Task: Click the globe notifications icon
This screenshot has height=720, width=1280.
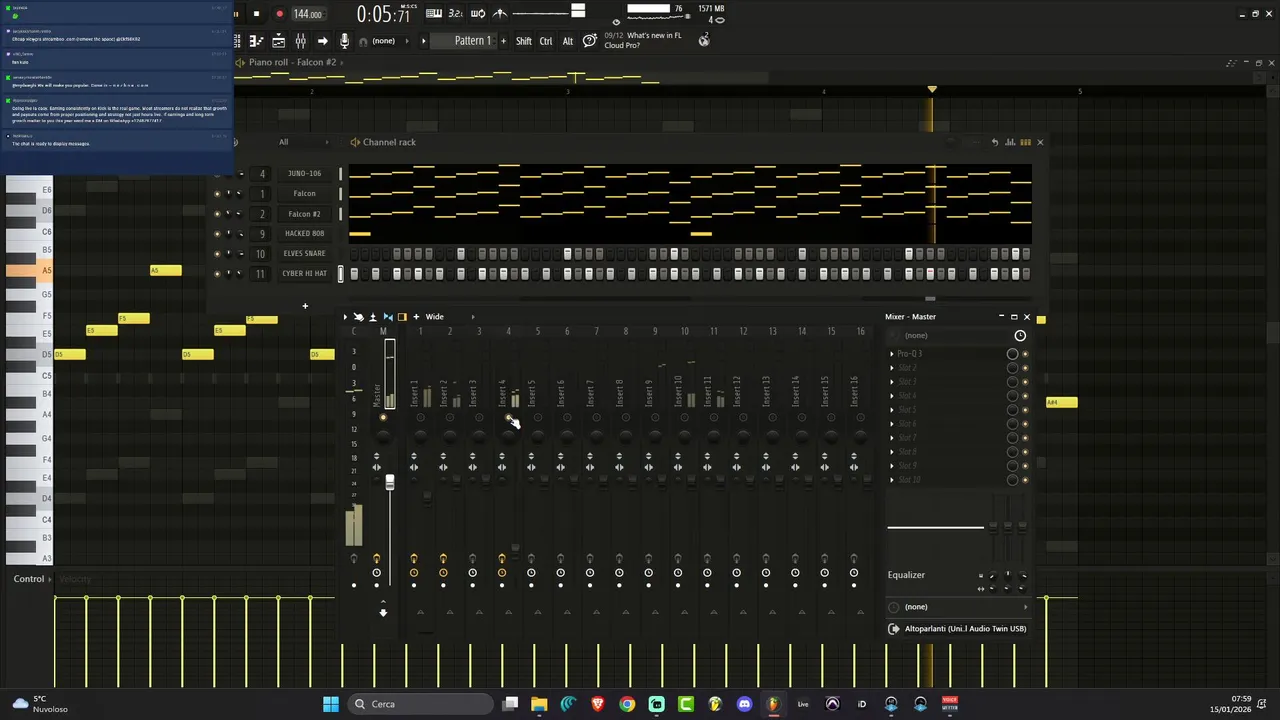Action: 704,40
